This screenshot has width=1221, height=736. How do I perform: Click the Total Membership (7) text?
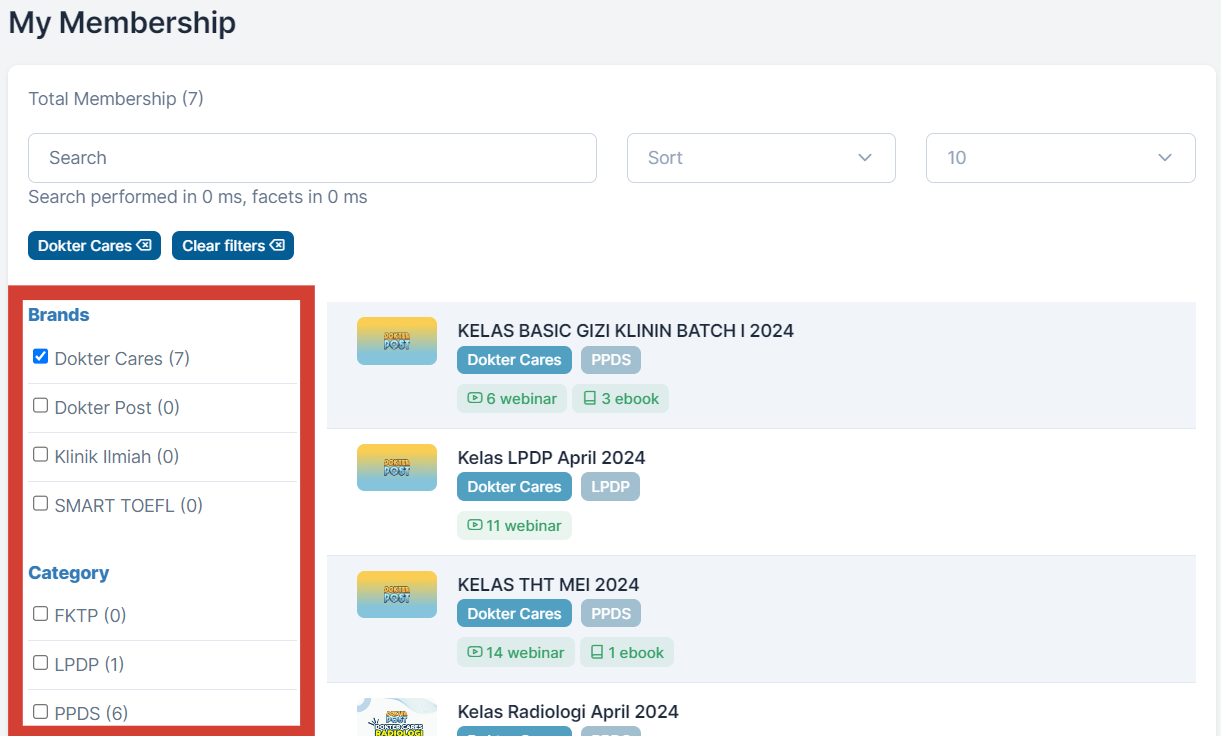116,99
